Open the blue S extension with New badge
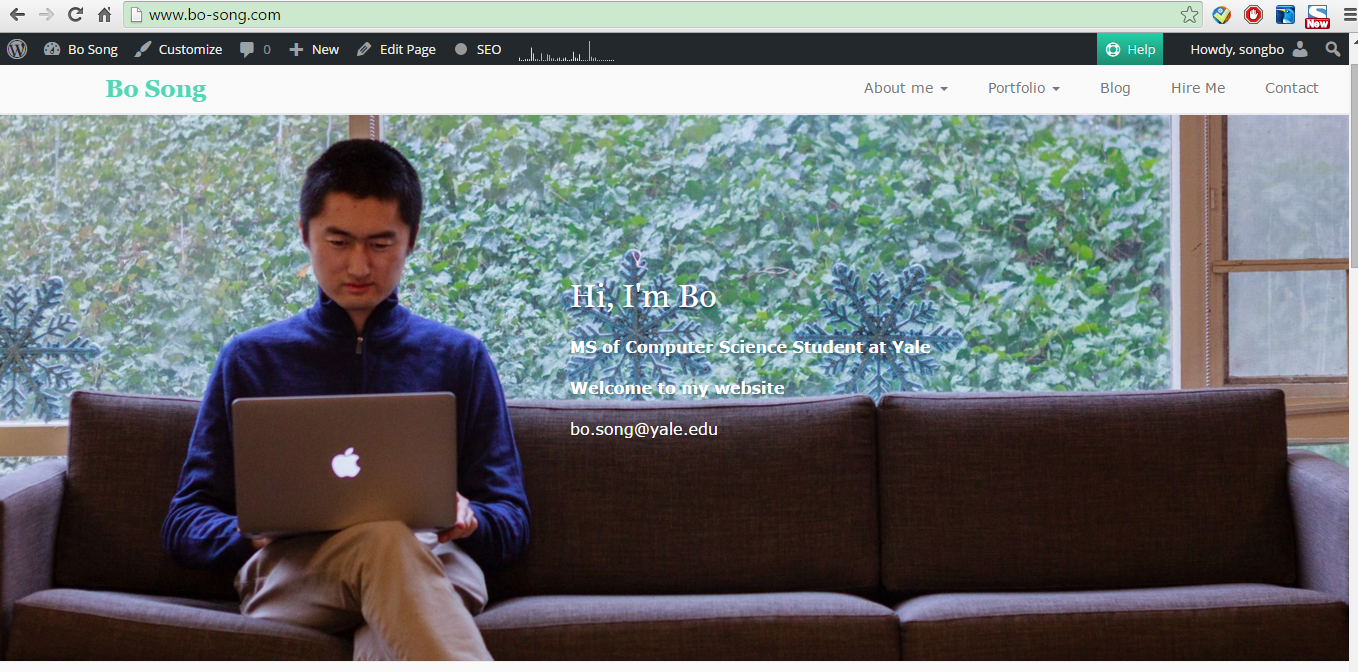 coord(1317,16)
